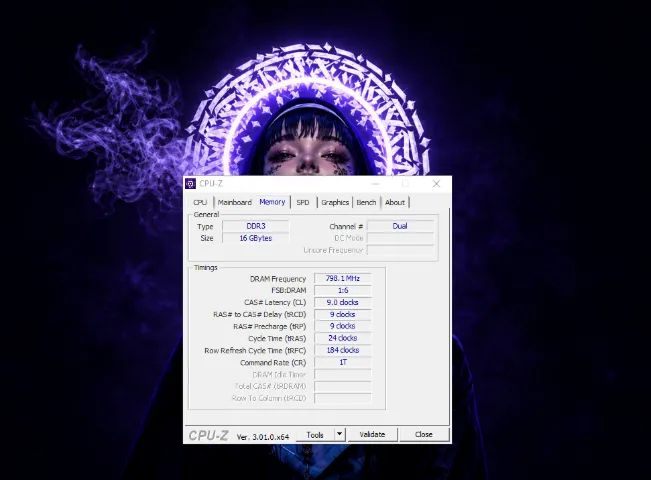Click the CPU-Z app icon in title bar
The height and width of the screenshot is (480, 651).
191,184
